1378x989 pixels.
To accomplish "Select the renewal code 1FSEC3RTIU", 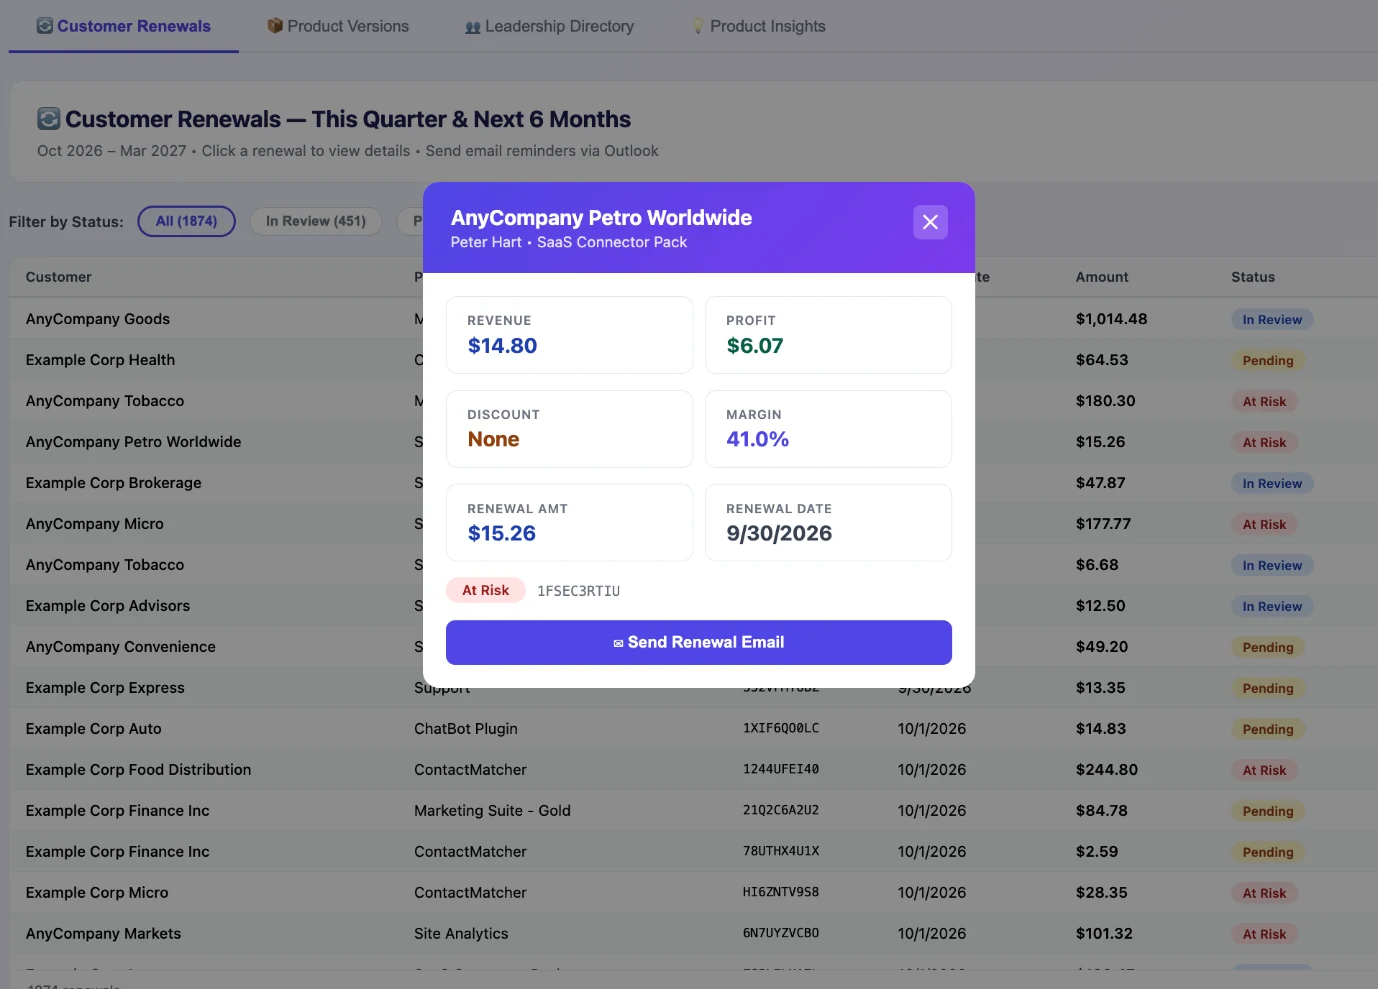I will (x=579, y=591).
